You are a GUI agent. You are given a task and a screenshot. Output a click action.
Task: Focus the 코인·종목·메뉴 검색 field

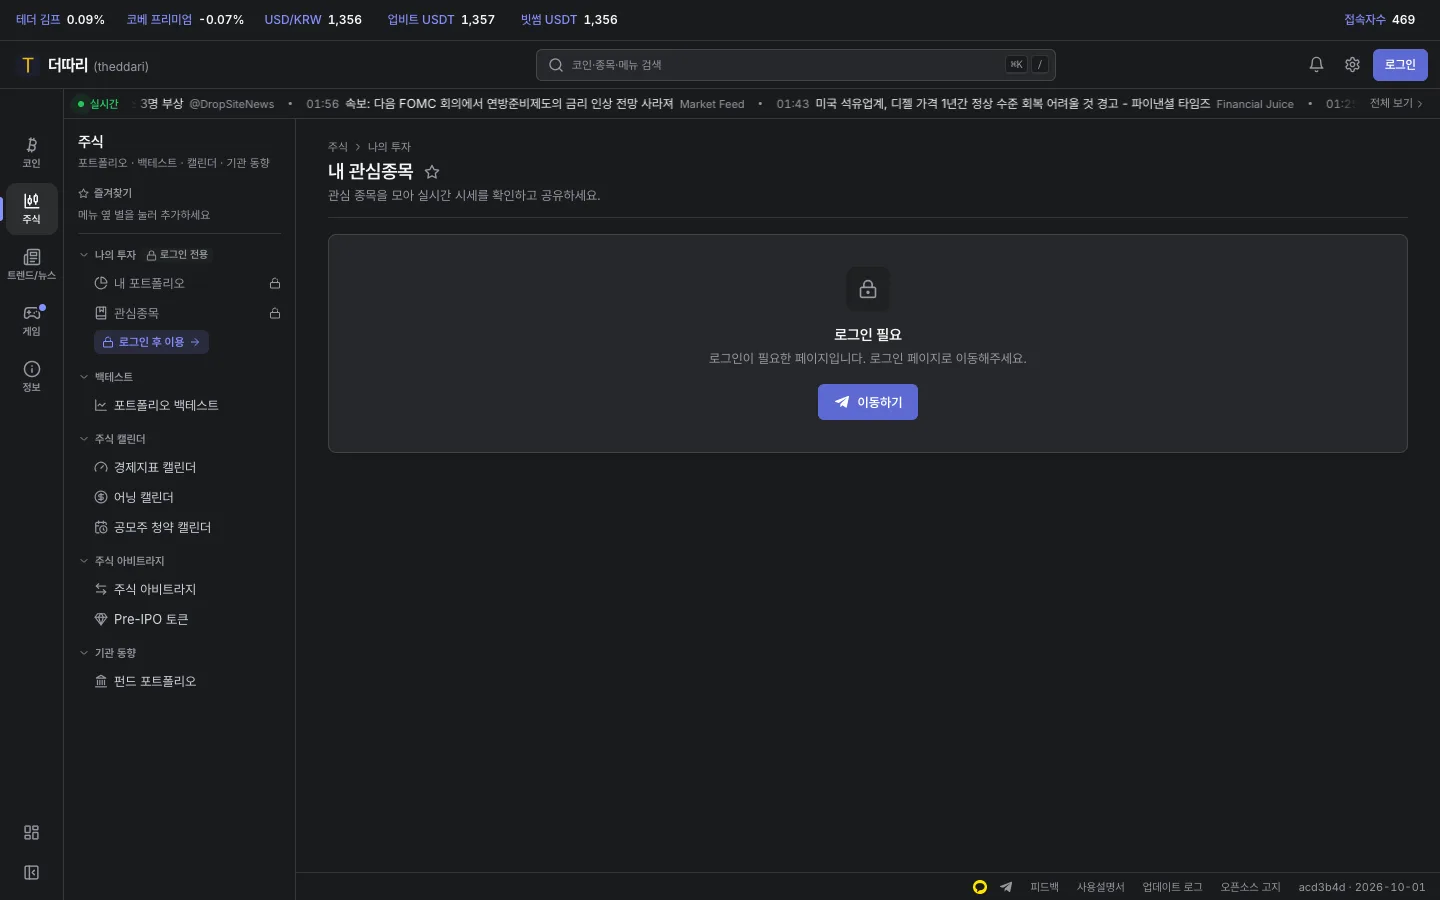point(796,65)
